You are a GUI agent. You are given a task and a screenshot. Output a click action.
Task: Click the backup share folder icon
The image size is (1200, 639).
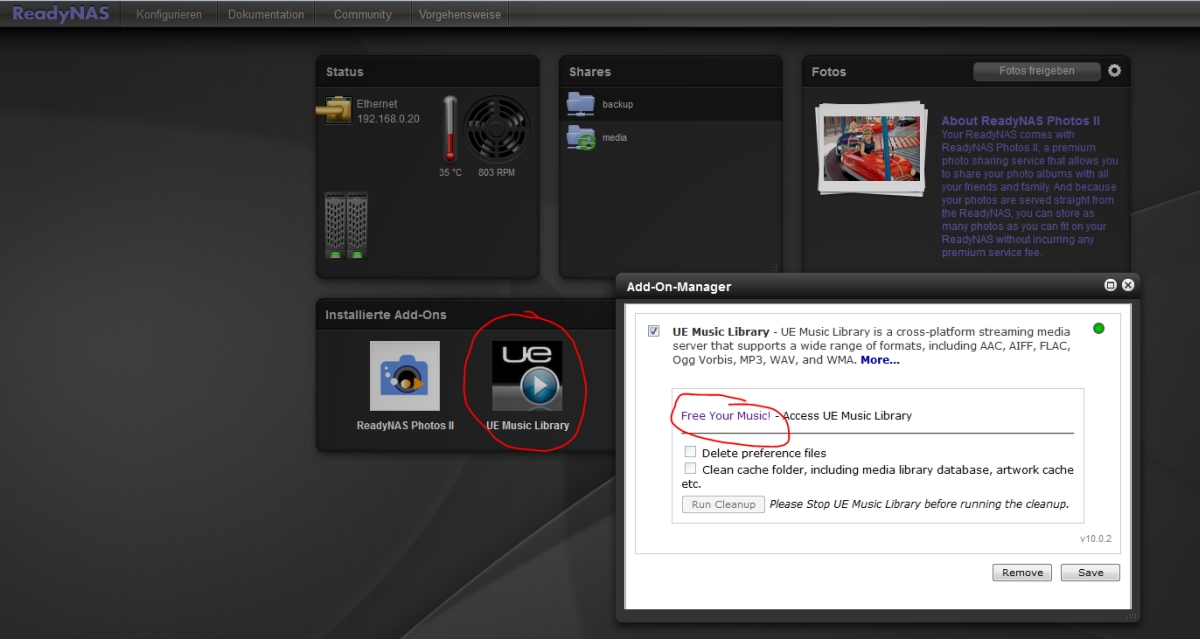580,103
